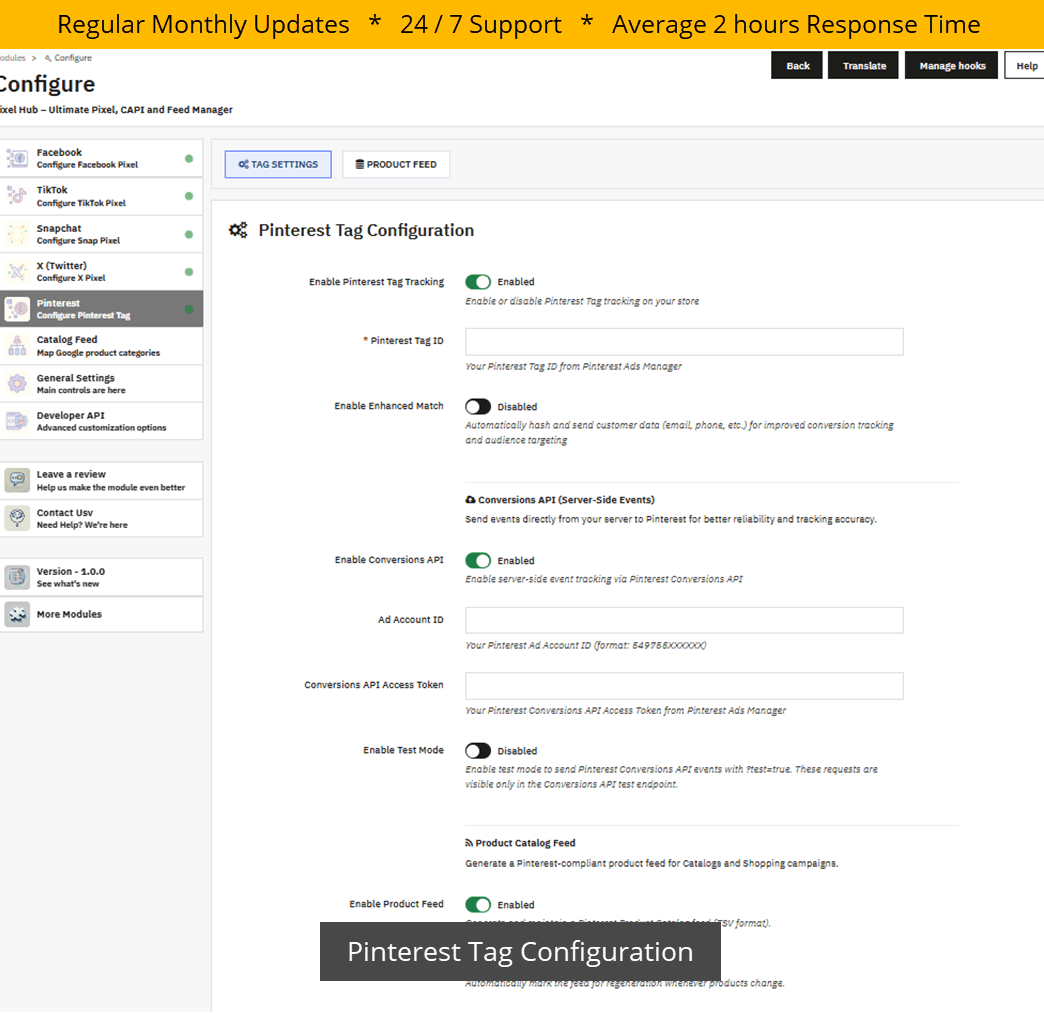Image resolution: width=1044 pixels, height=1013 pixels.
Task: Click the Developer API sidebar icon
Action: (x=17, y=422)
